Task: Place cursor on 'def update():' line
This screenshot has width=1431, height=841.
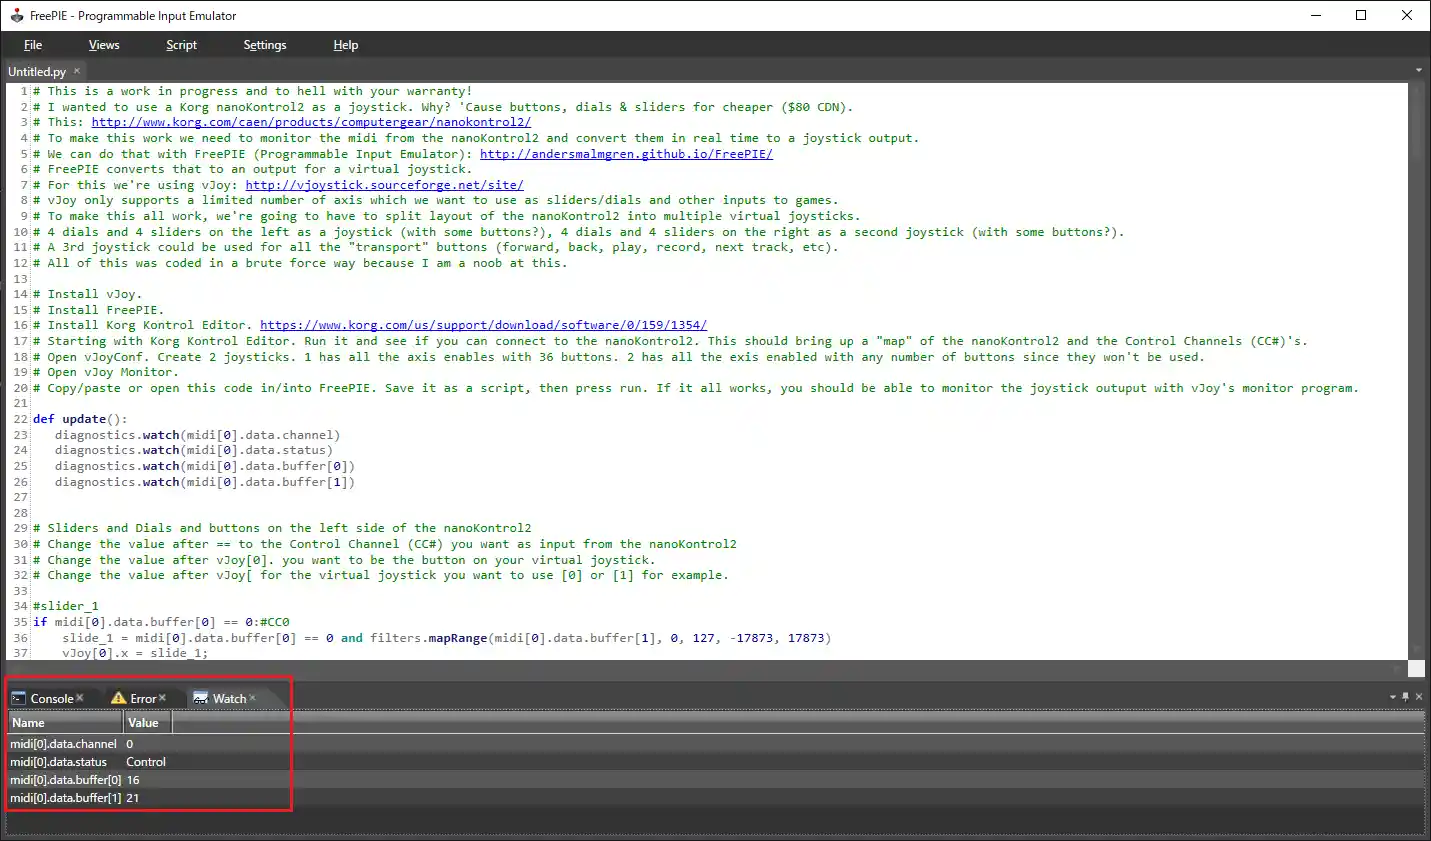Action: coord(80,419)
